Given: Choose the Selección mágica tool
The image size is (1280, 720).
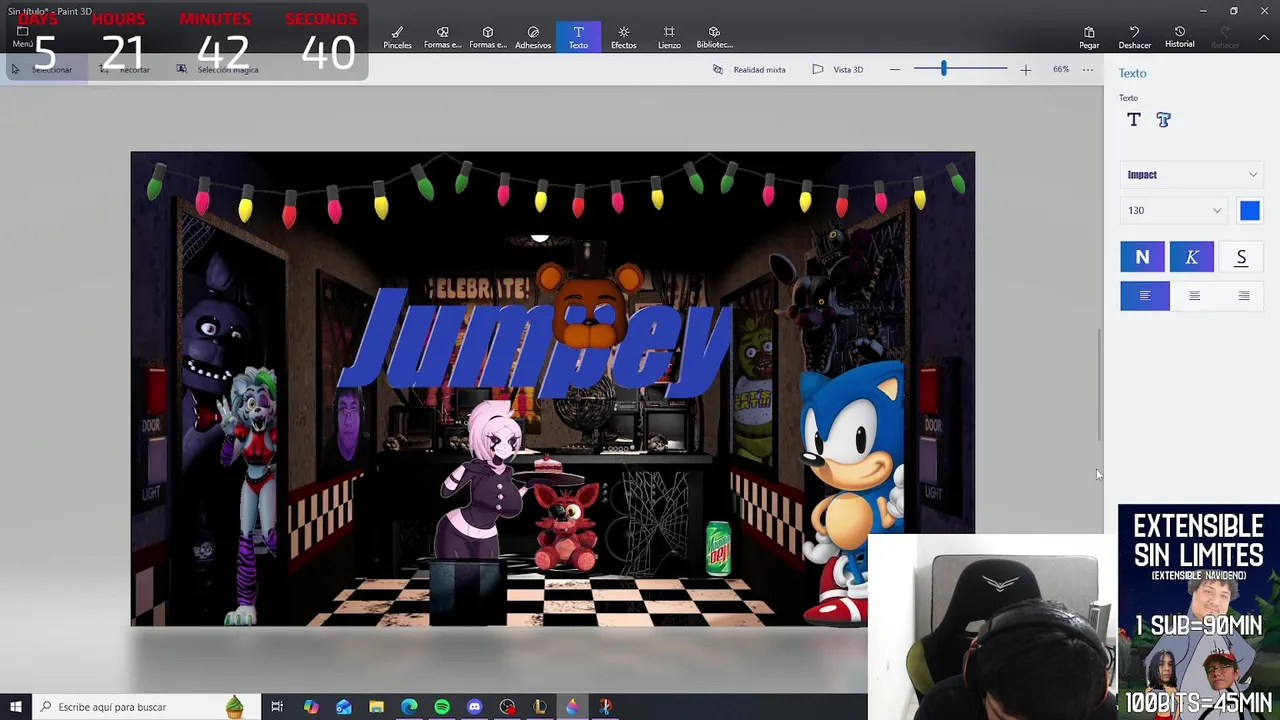Looking at the screenshot, I should [x=218, y=69].
